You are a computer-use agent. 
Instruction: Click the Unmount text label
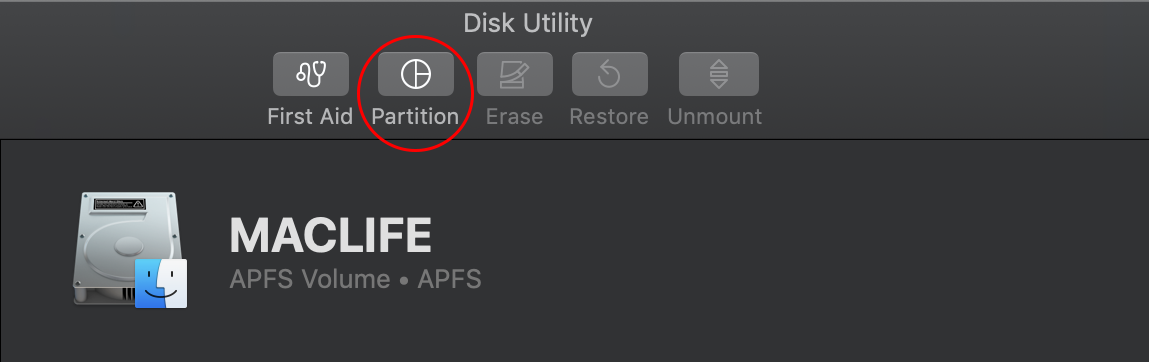(714, 117)
